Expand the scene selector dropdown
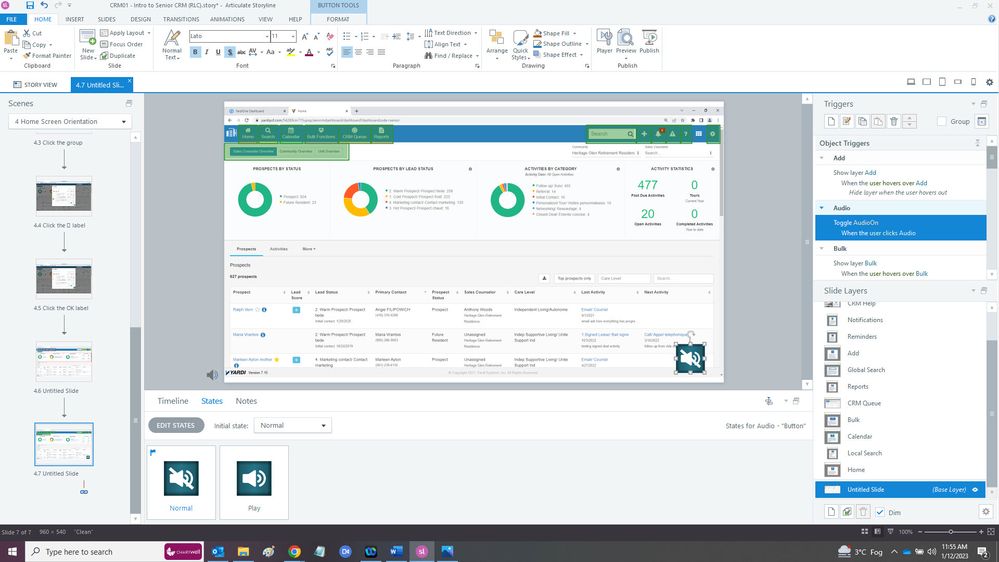 point(70,122)
